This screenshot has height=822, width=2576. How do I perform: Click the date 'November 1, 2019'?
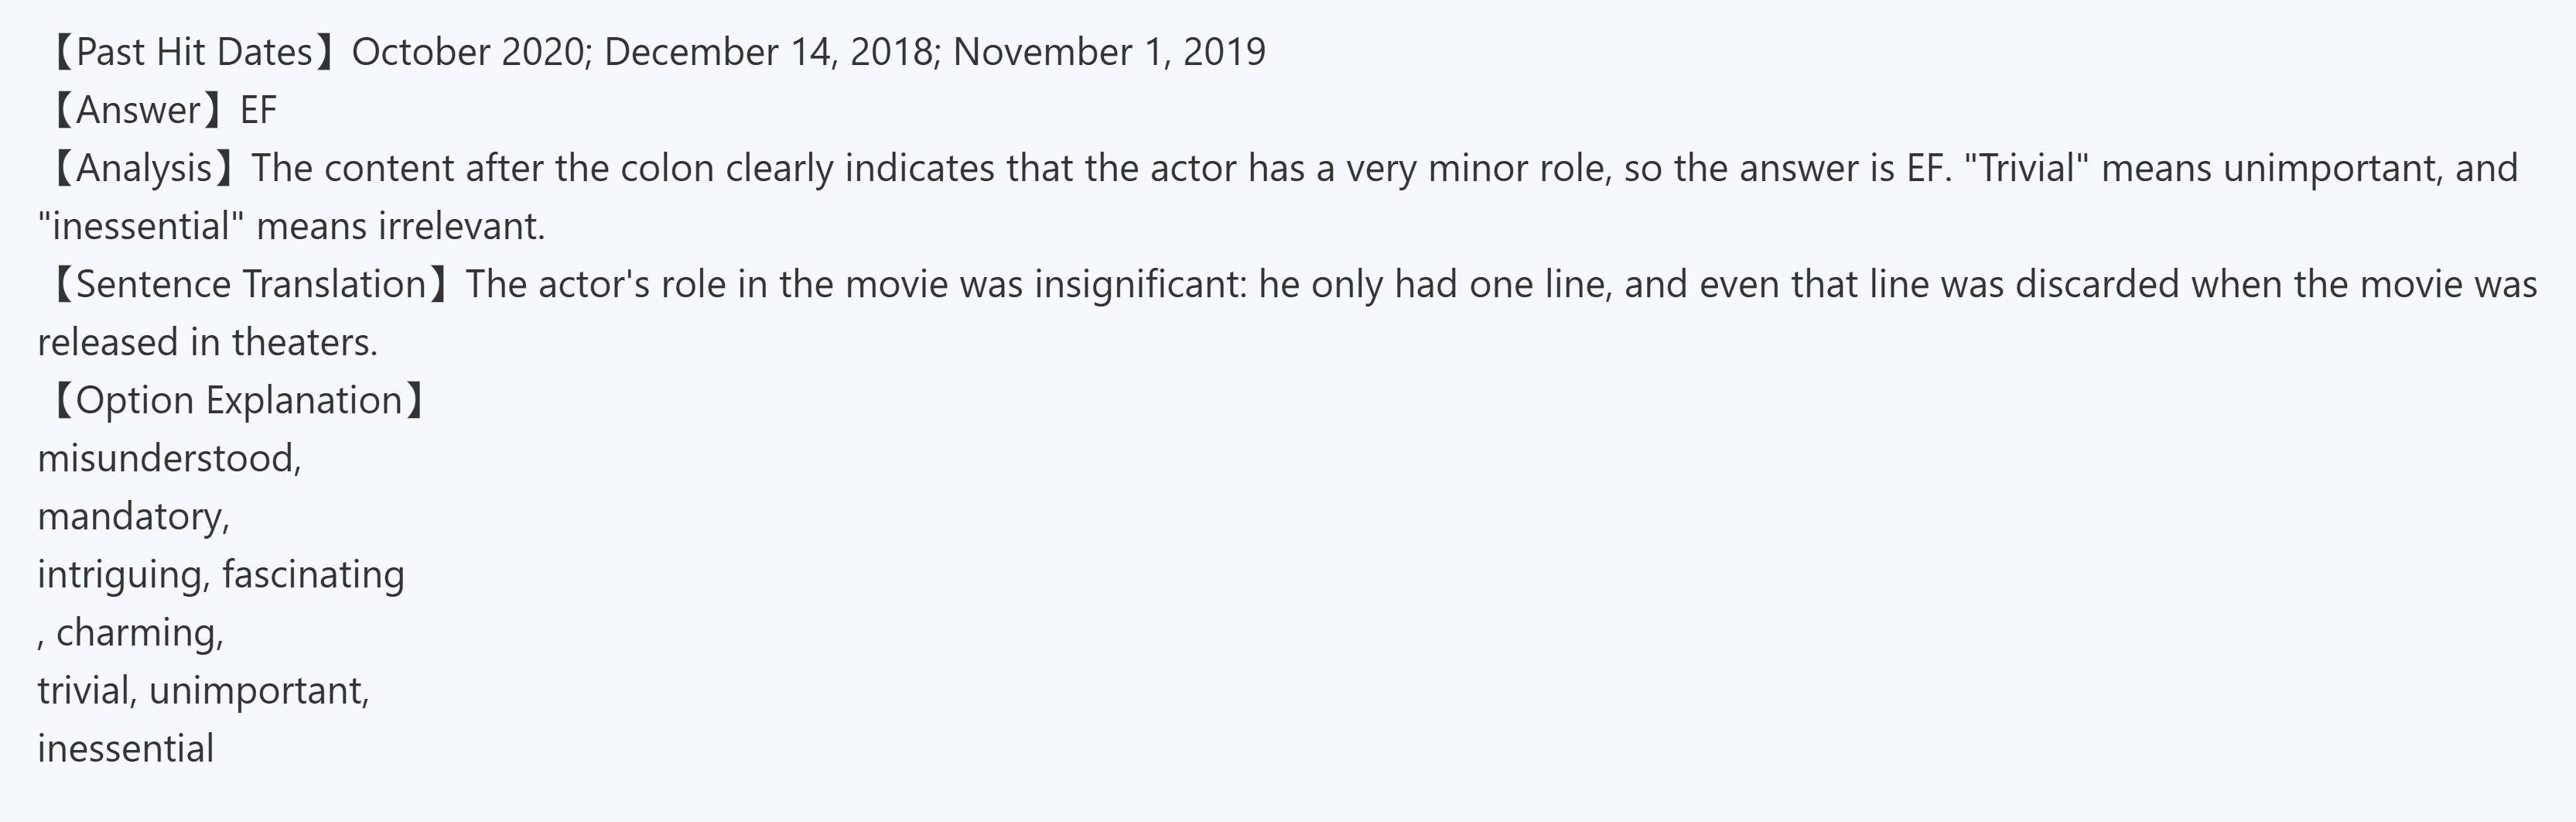(1109, 52)
